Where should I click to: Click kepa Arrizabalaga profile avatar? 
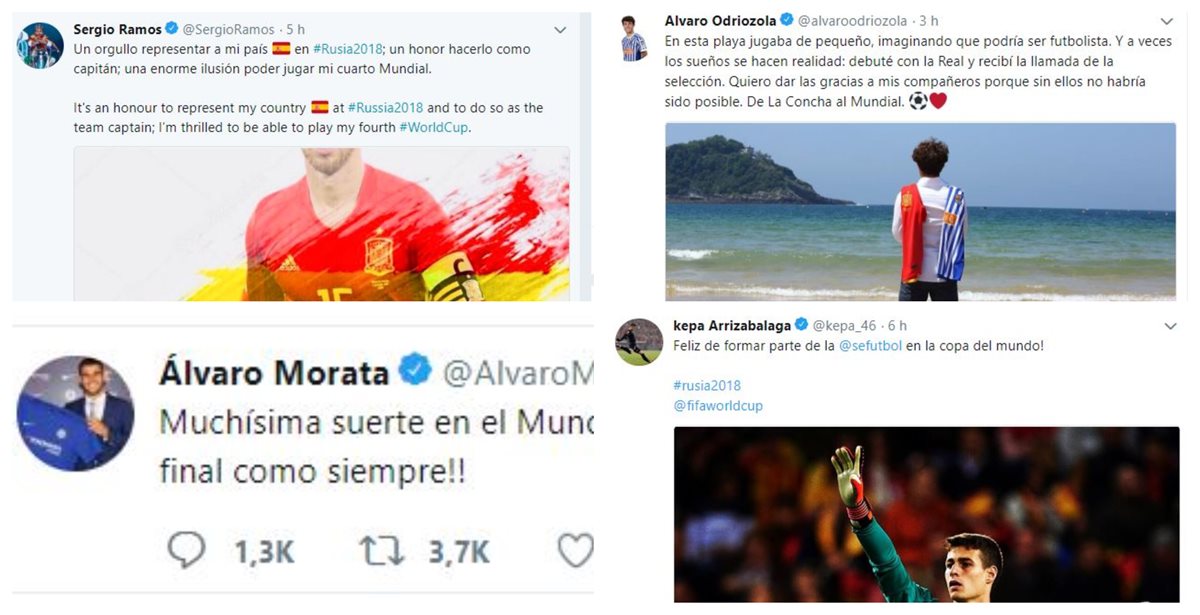point(639,342)
